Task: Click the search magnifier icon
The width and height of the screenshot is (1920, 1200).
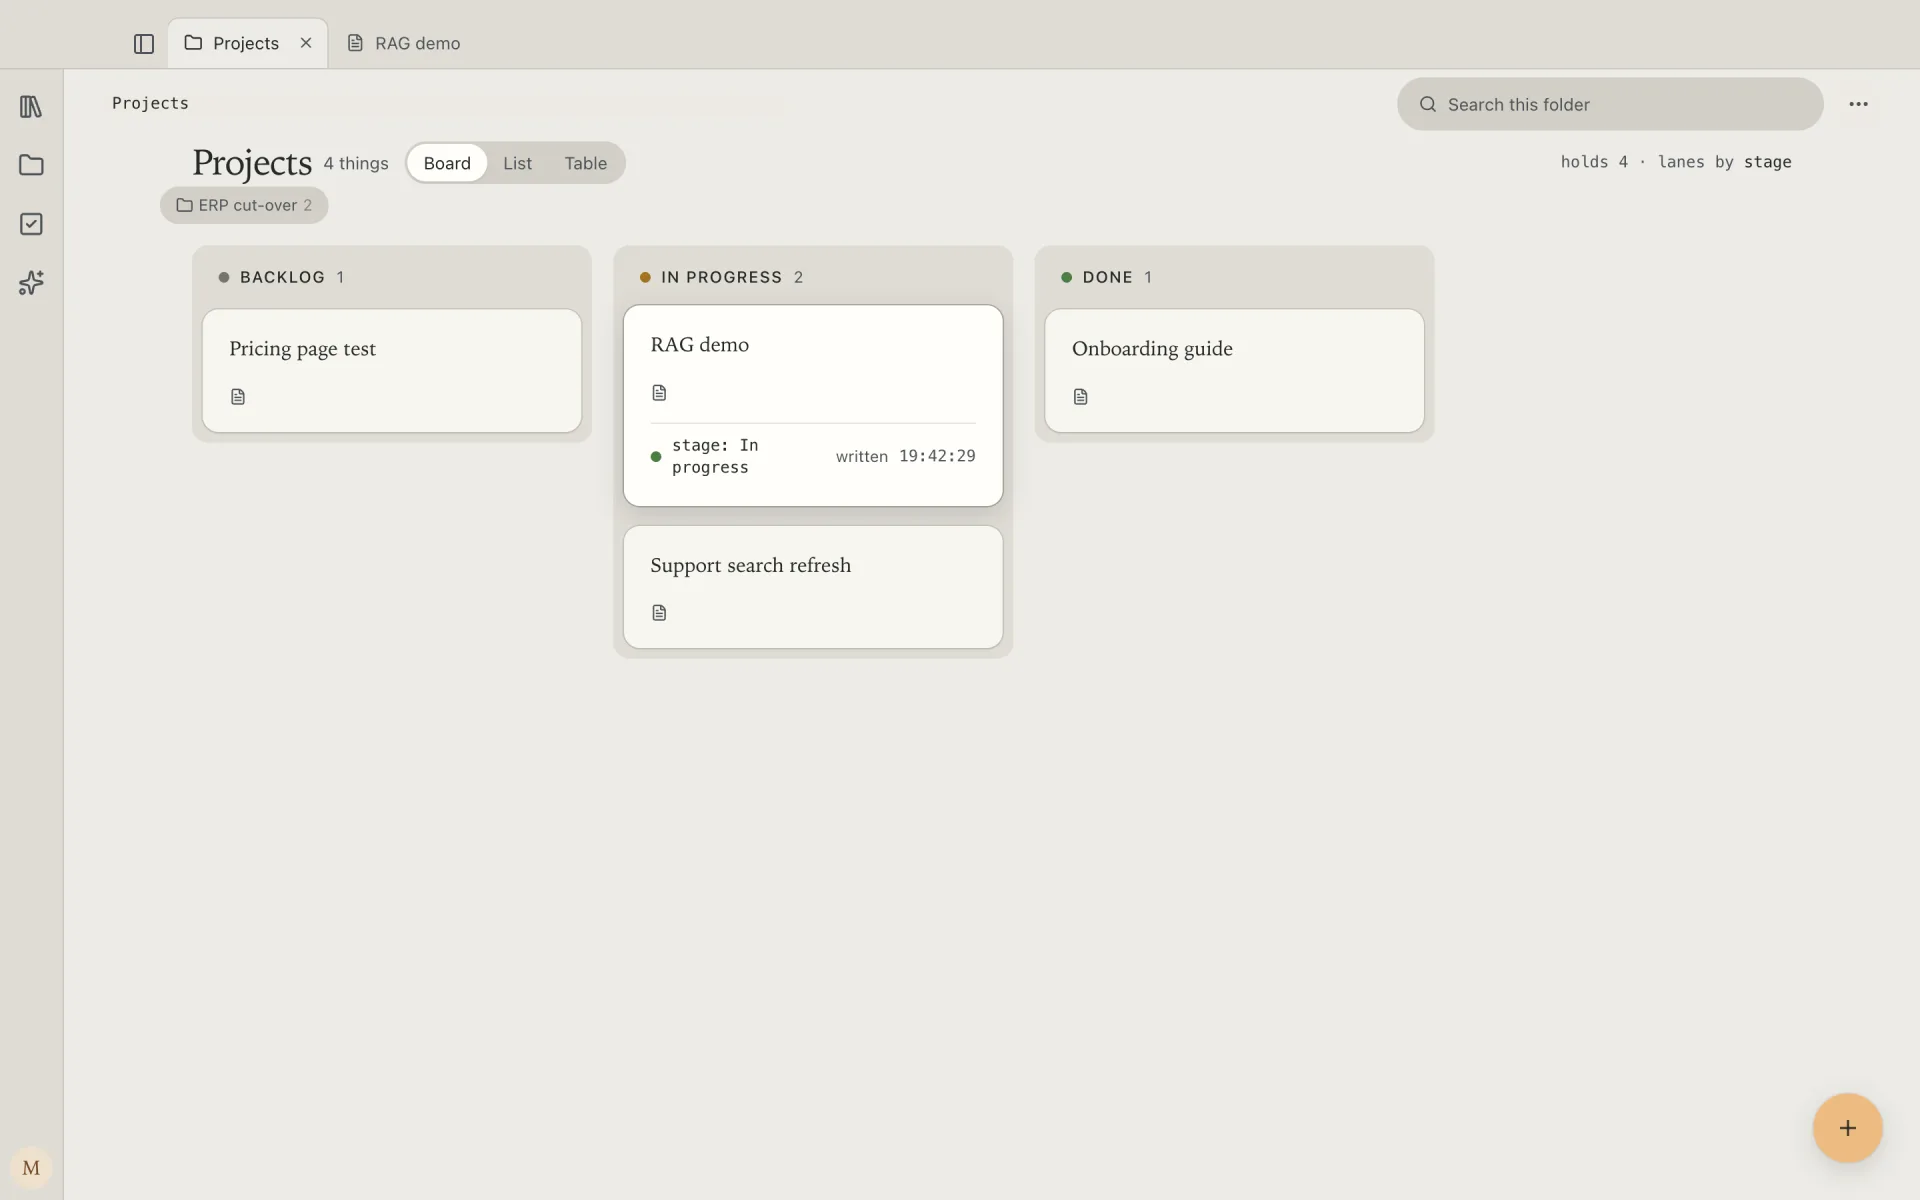Action: click(1428, 104)
